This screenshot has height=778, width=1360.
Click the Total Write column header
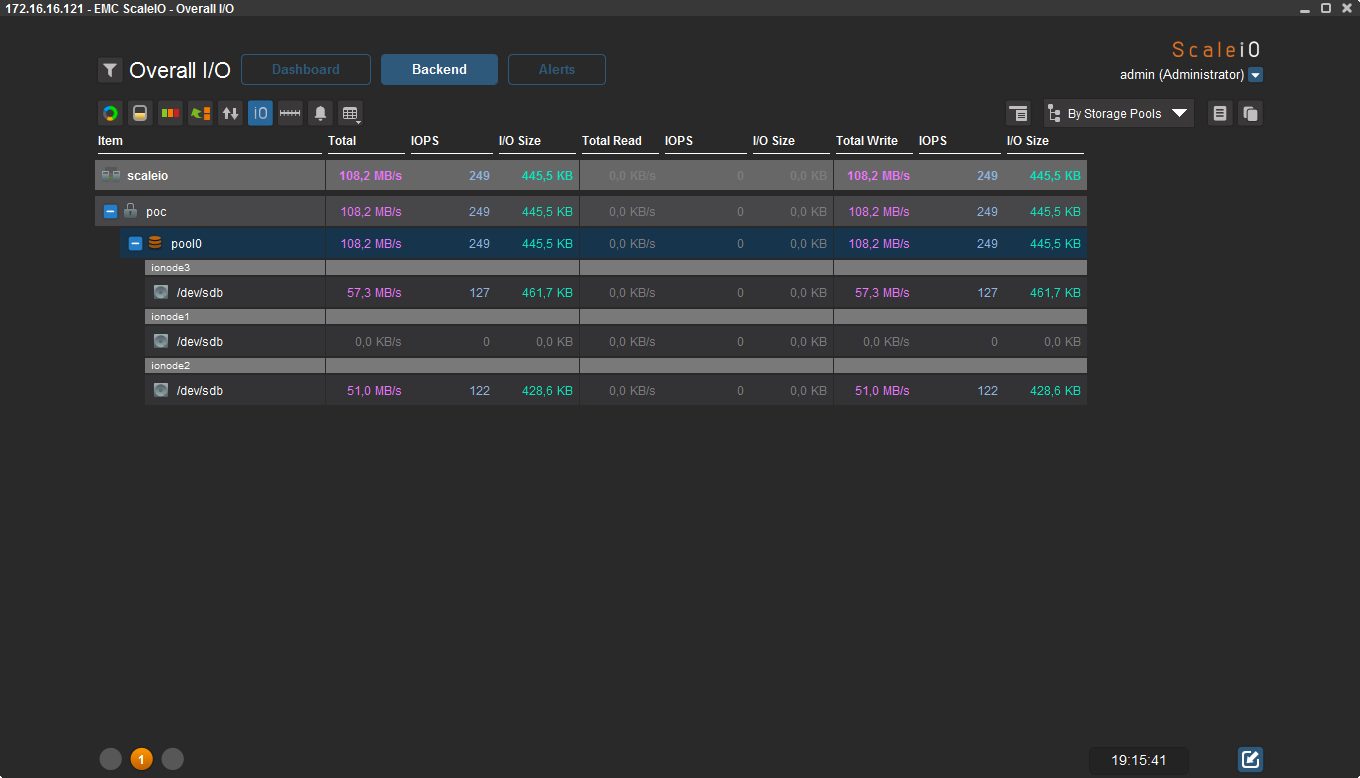click(x=867, y=141)
